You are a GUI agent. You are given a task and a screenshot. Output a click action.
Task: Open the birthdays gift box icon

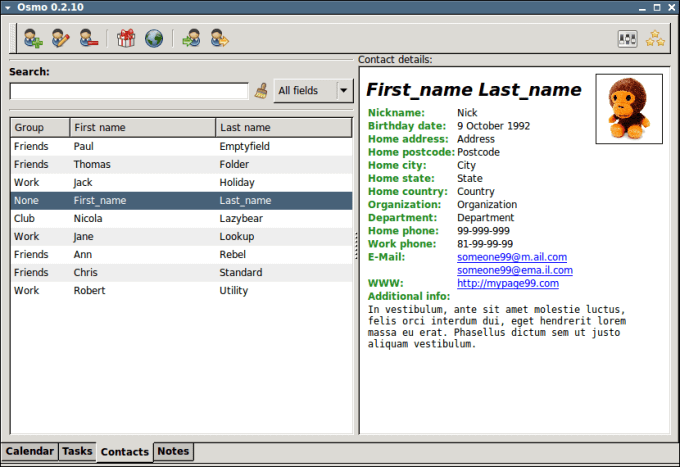[126, 39]
